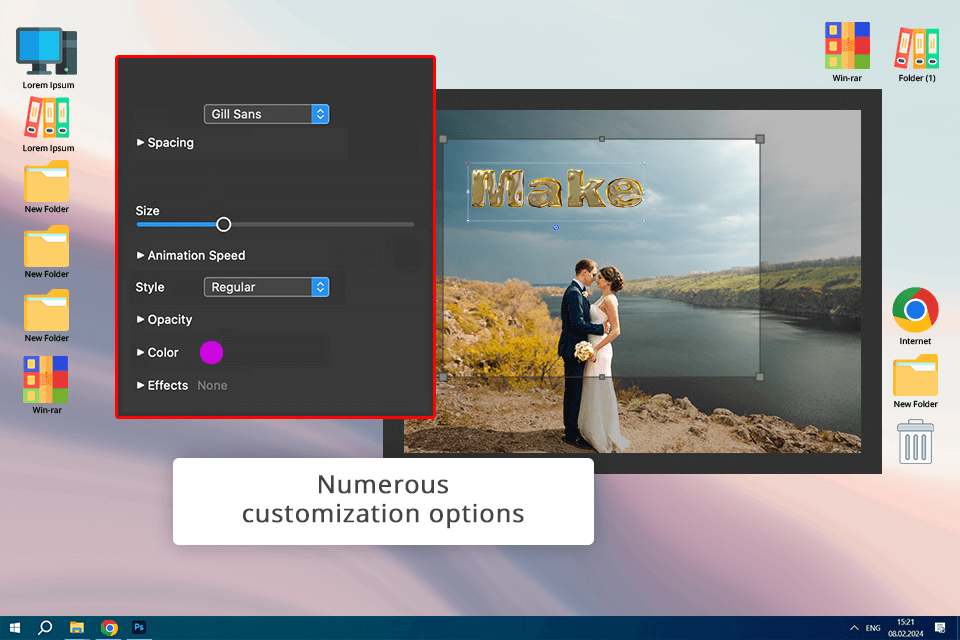Click the wedding couple in the photo
Screen dimensions: 960x640
pos(591,355)
